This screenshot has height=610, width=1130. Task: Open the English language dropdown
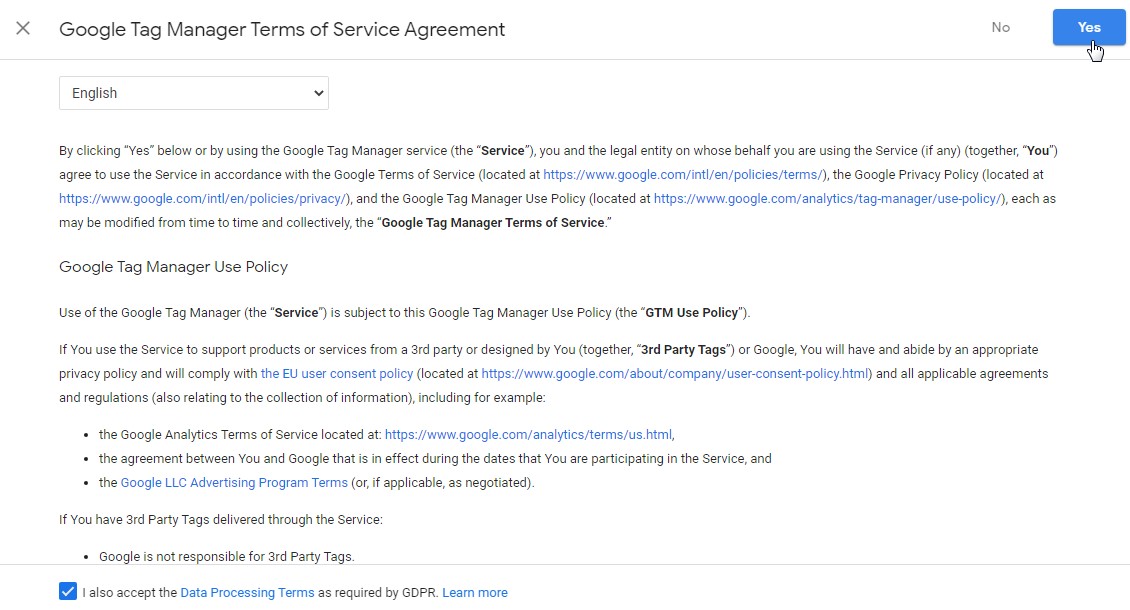click(x=194, y=93)
